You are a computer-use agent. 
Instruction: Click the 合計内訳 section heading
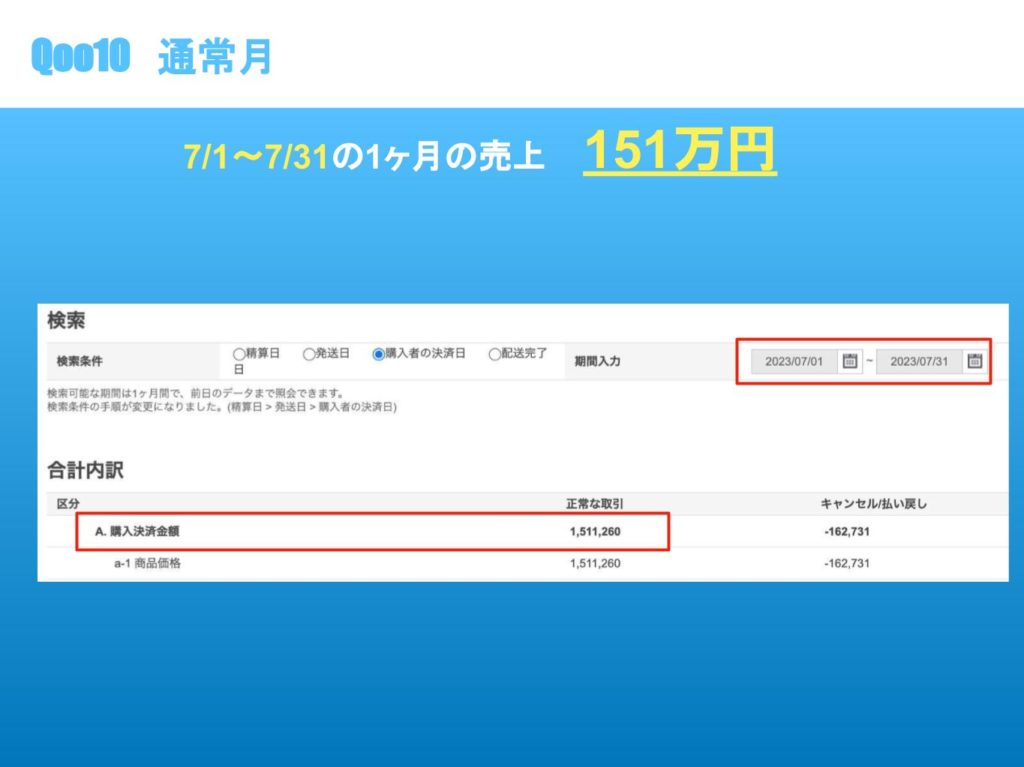[x=85, y=469]
